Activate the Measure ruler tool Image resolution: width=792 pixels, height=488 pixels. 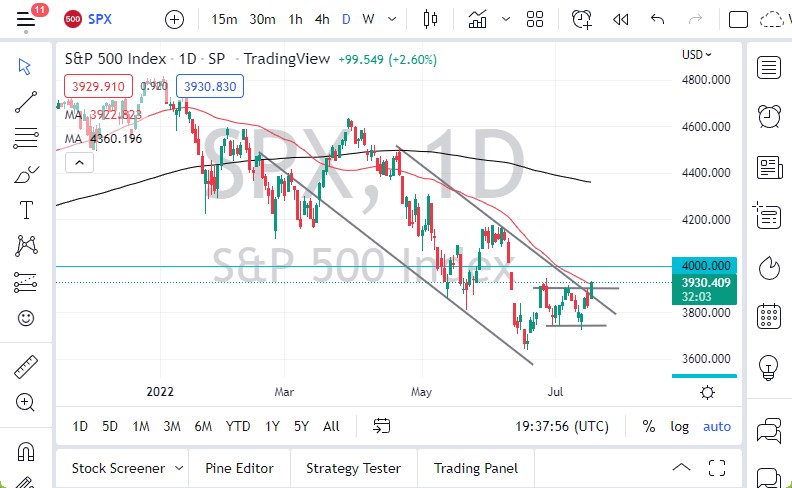coord(26,367)
